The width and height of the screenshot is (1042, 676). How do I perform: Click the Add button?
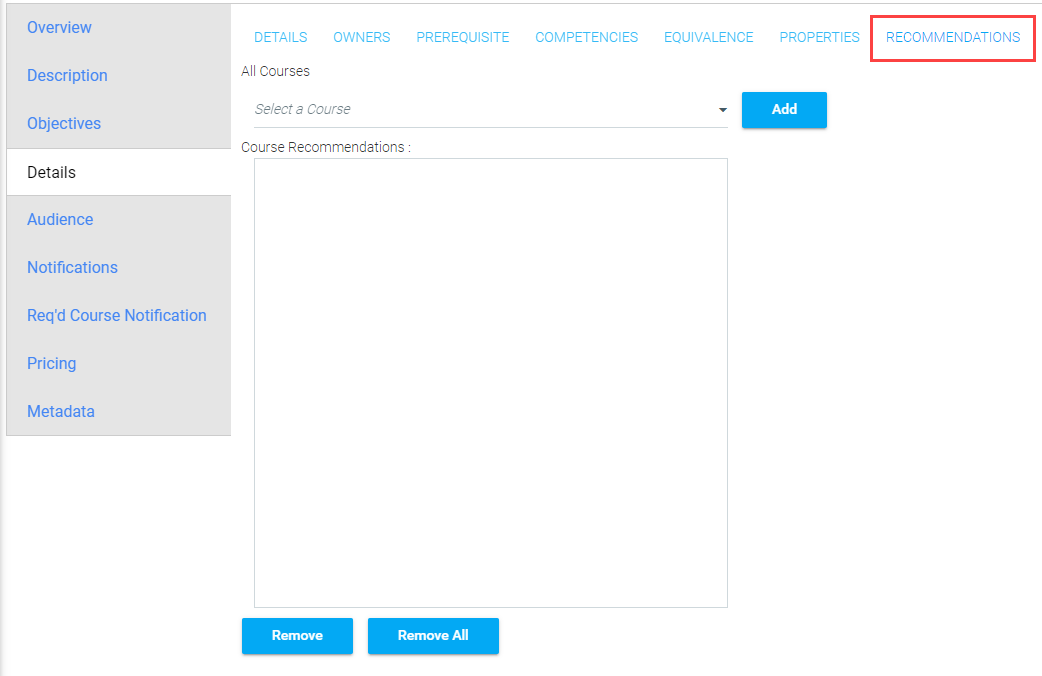pos(784,110)
